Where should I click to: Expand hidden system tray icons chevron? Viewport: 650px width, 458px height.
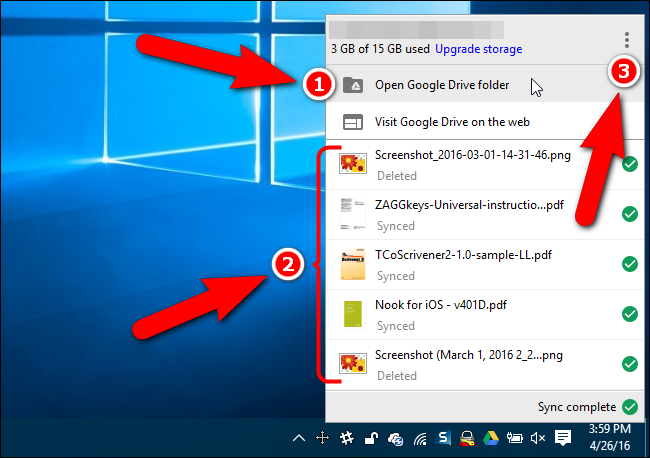tap(299, 438)
